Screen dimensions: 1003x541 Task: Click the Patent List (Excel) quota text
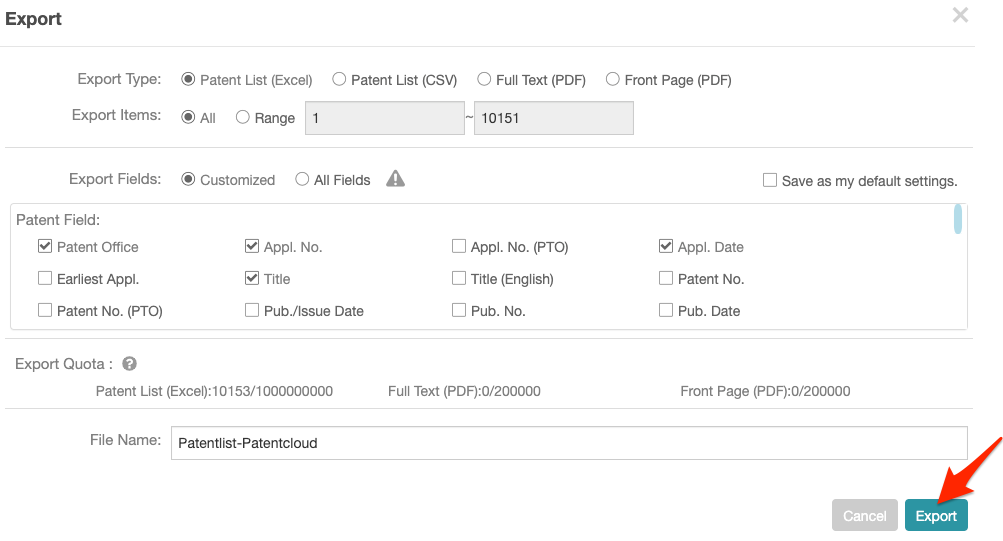click(x=214, y=391)
